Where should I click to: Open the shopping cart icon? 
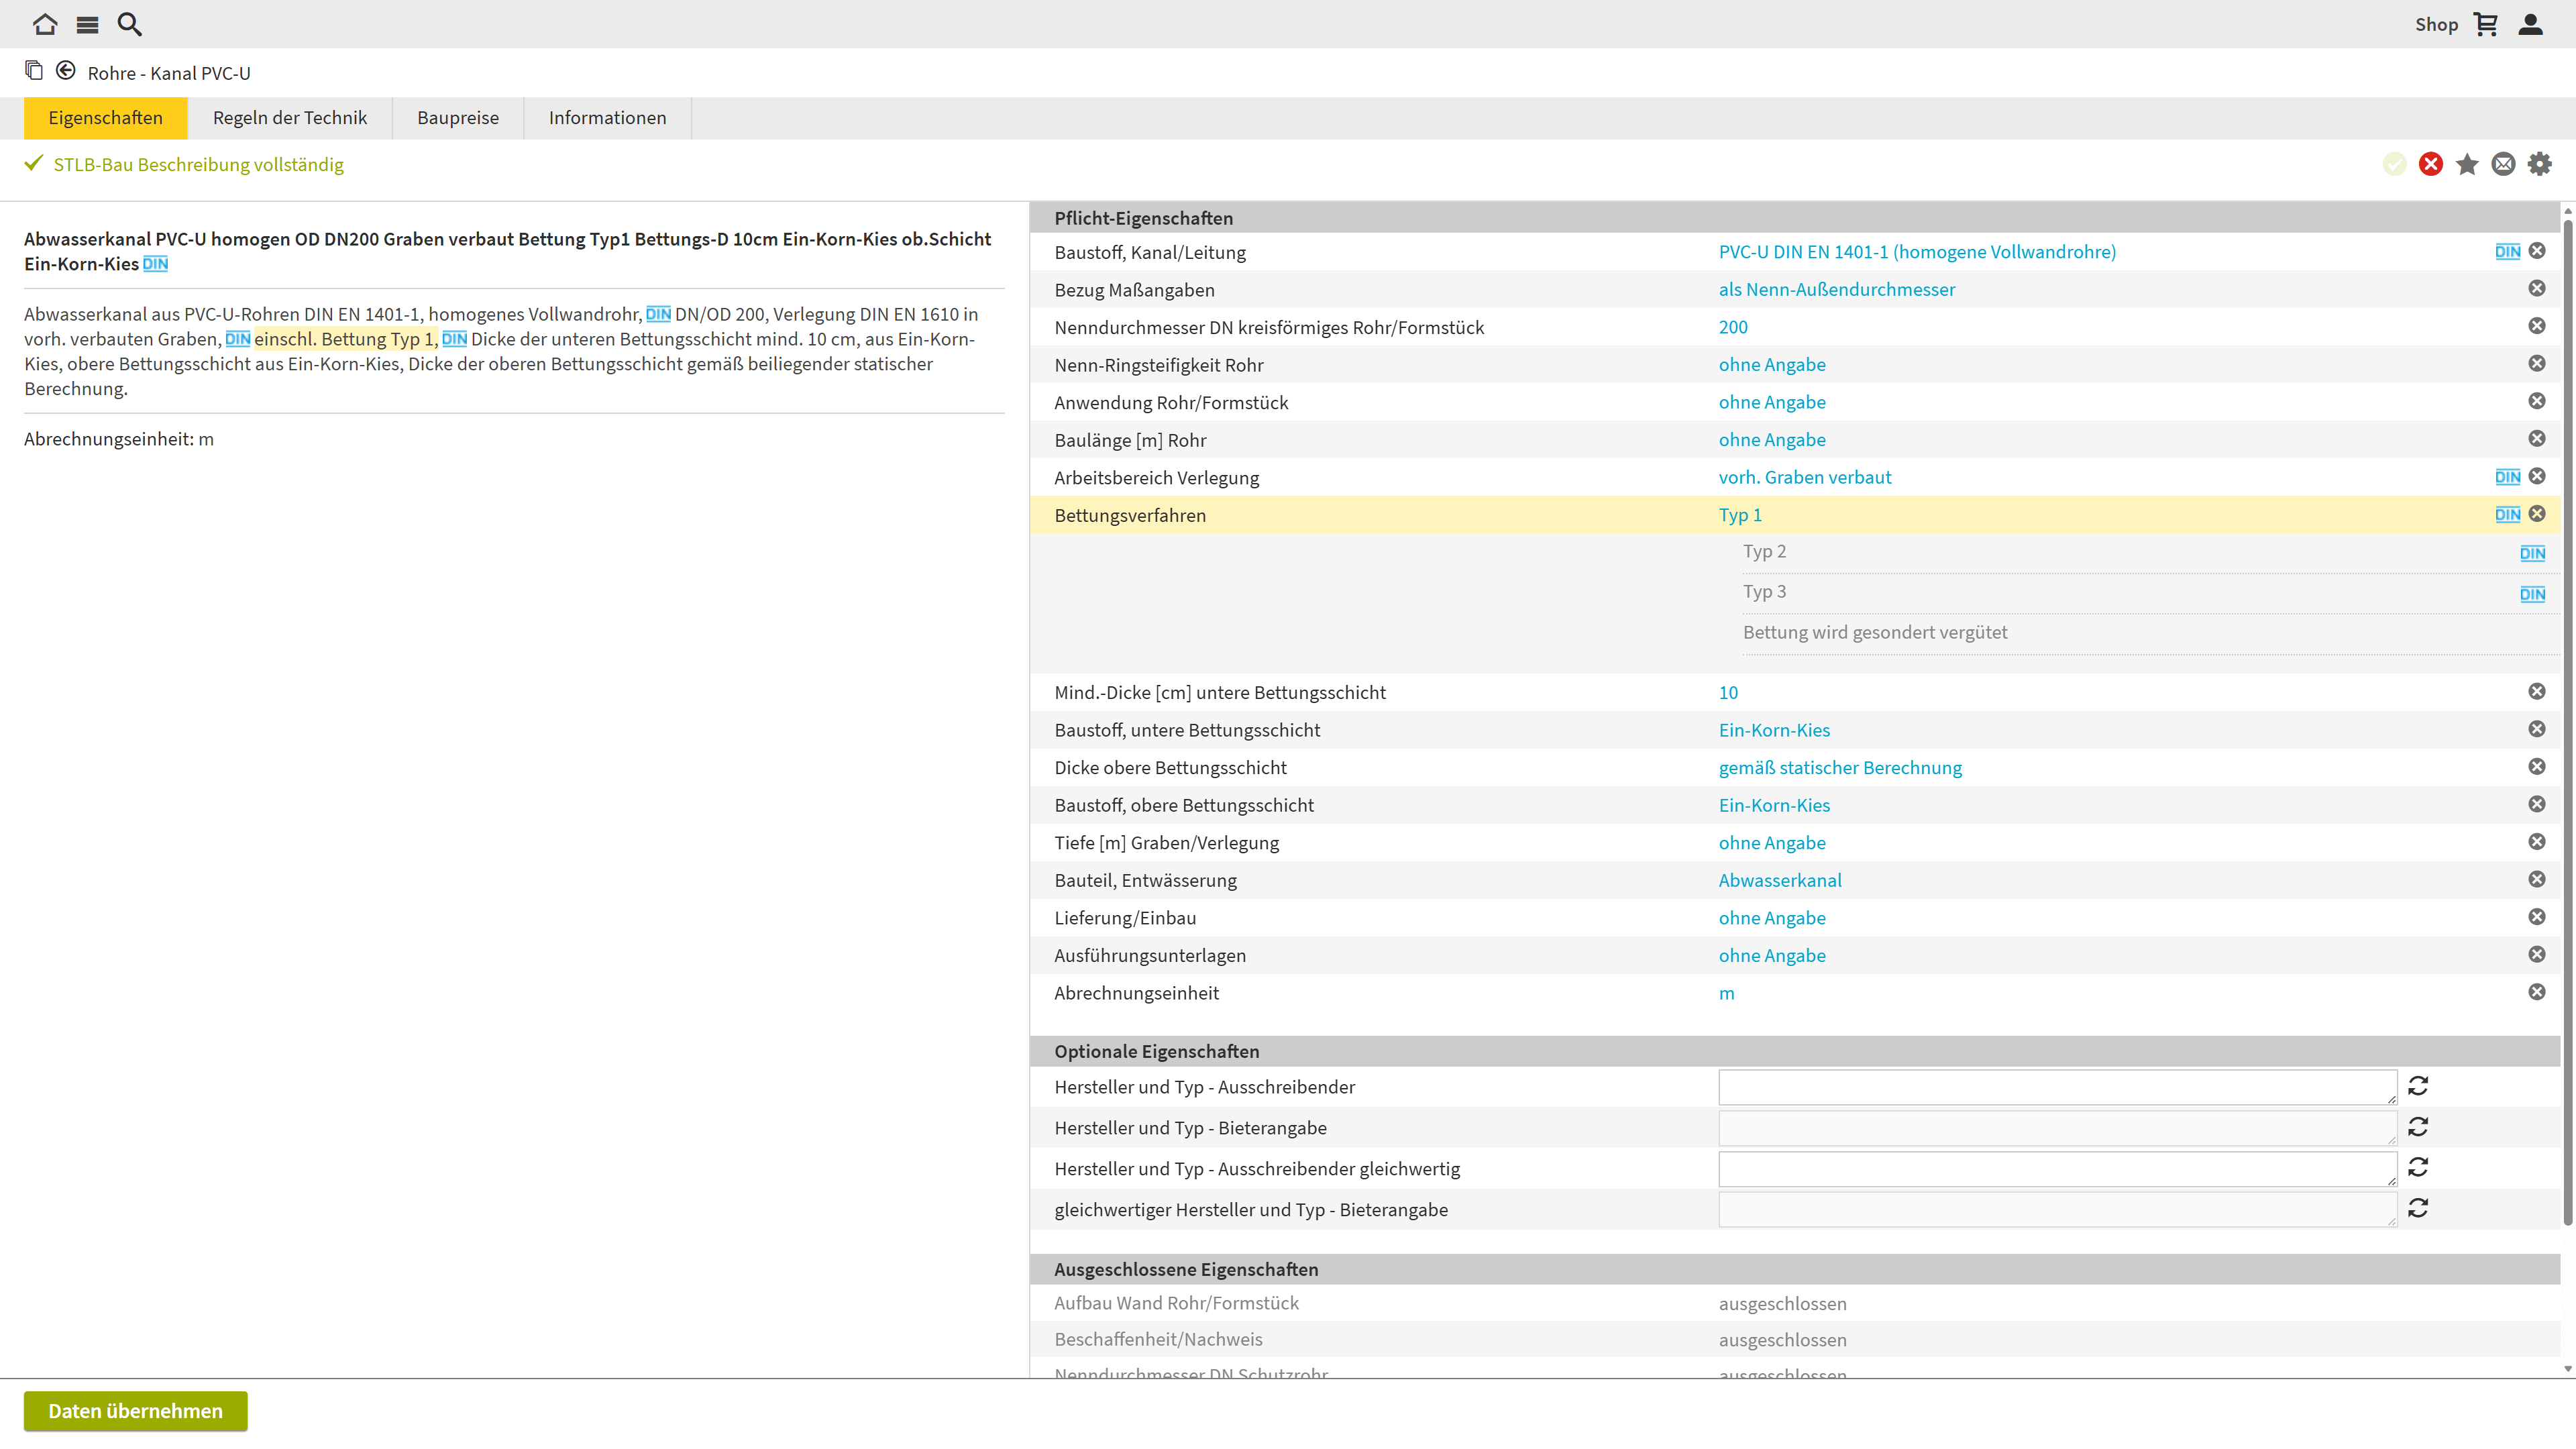click(2486, 24)
